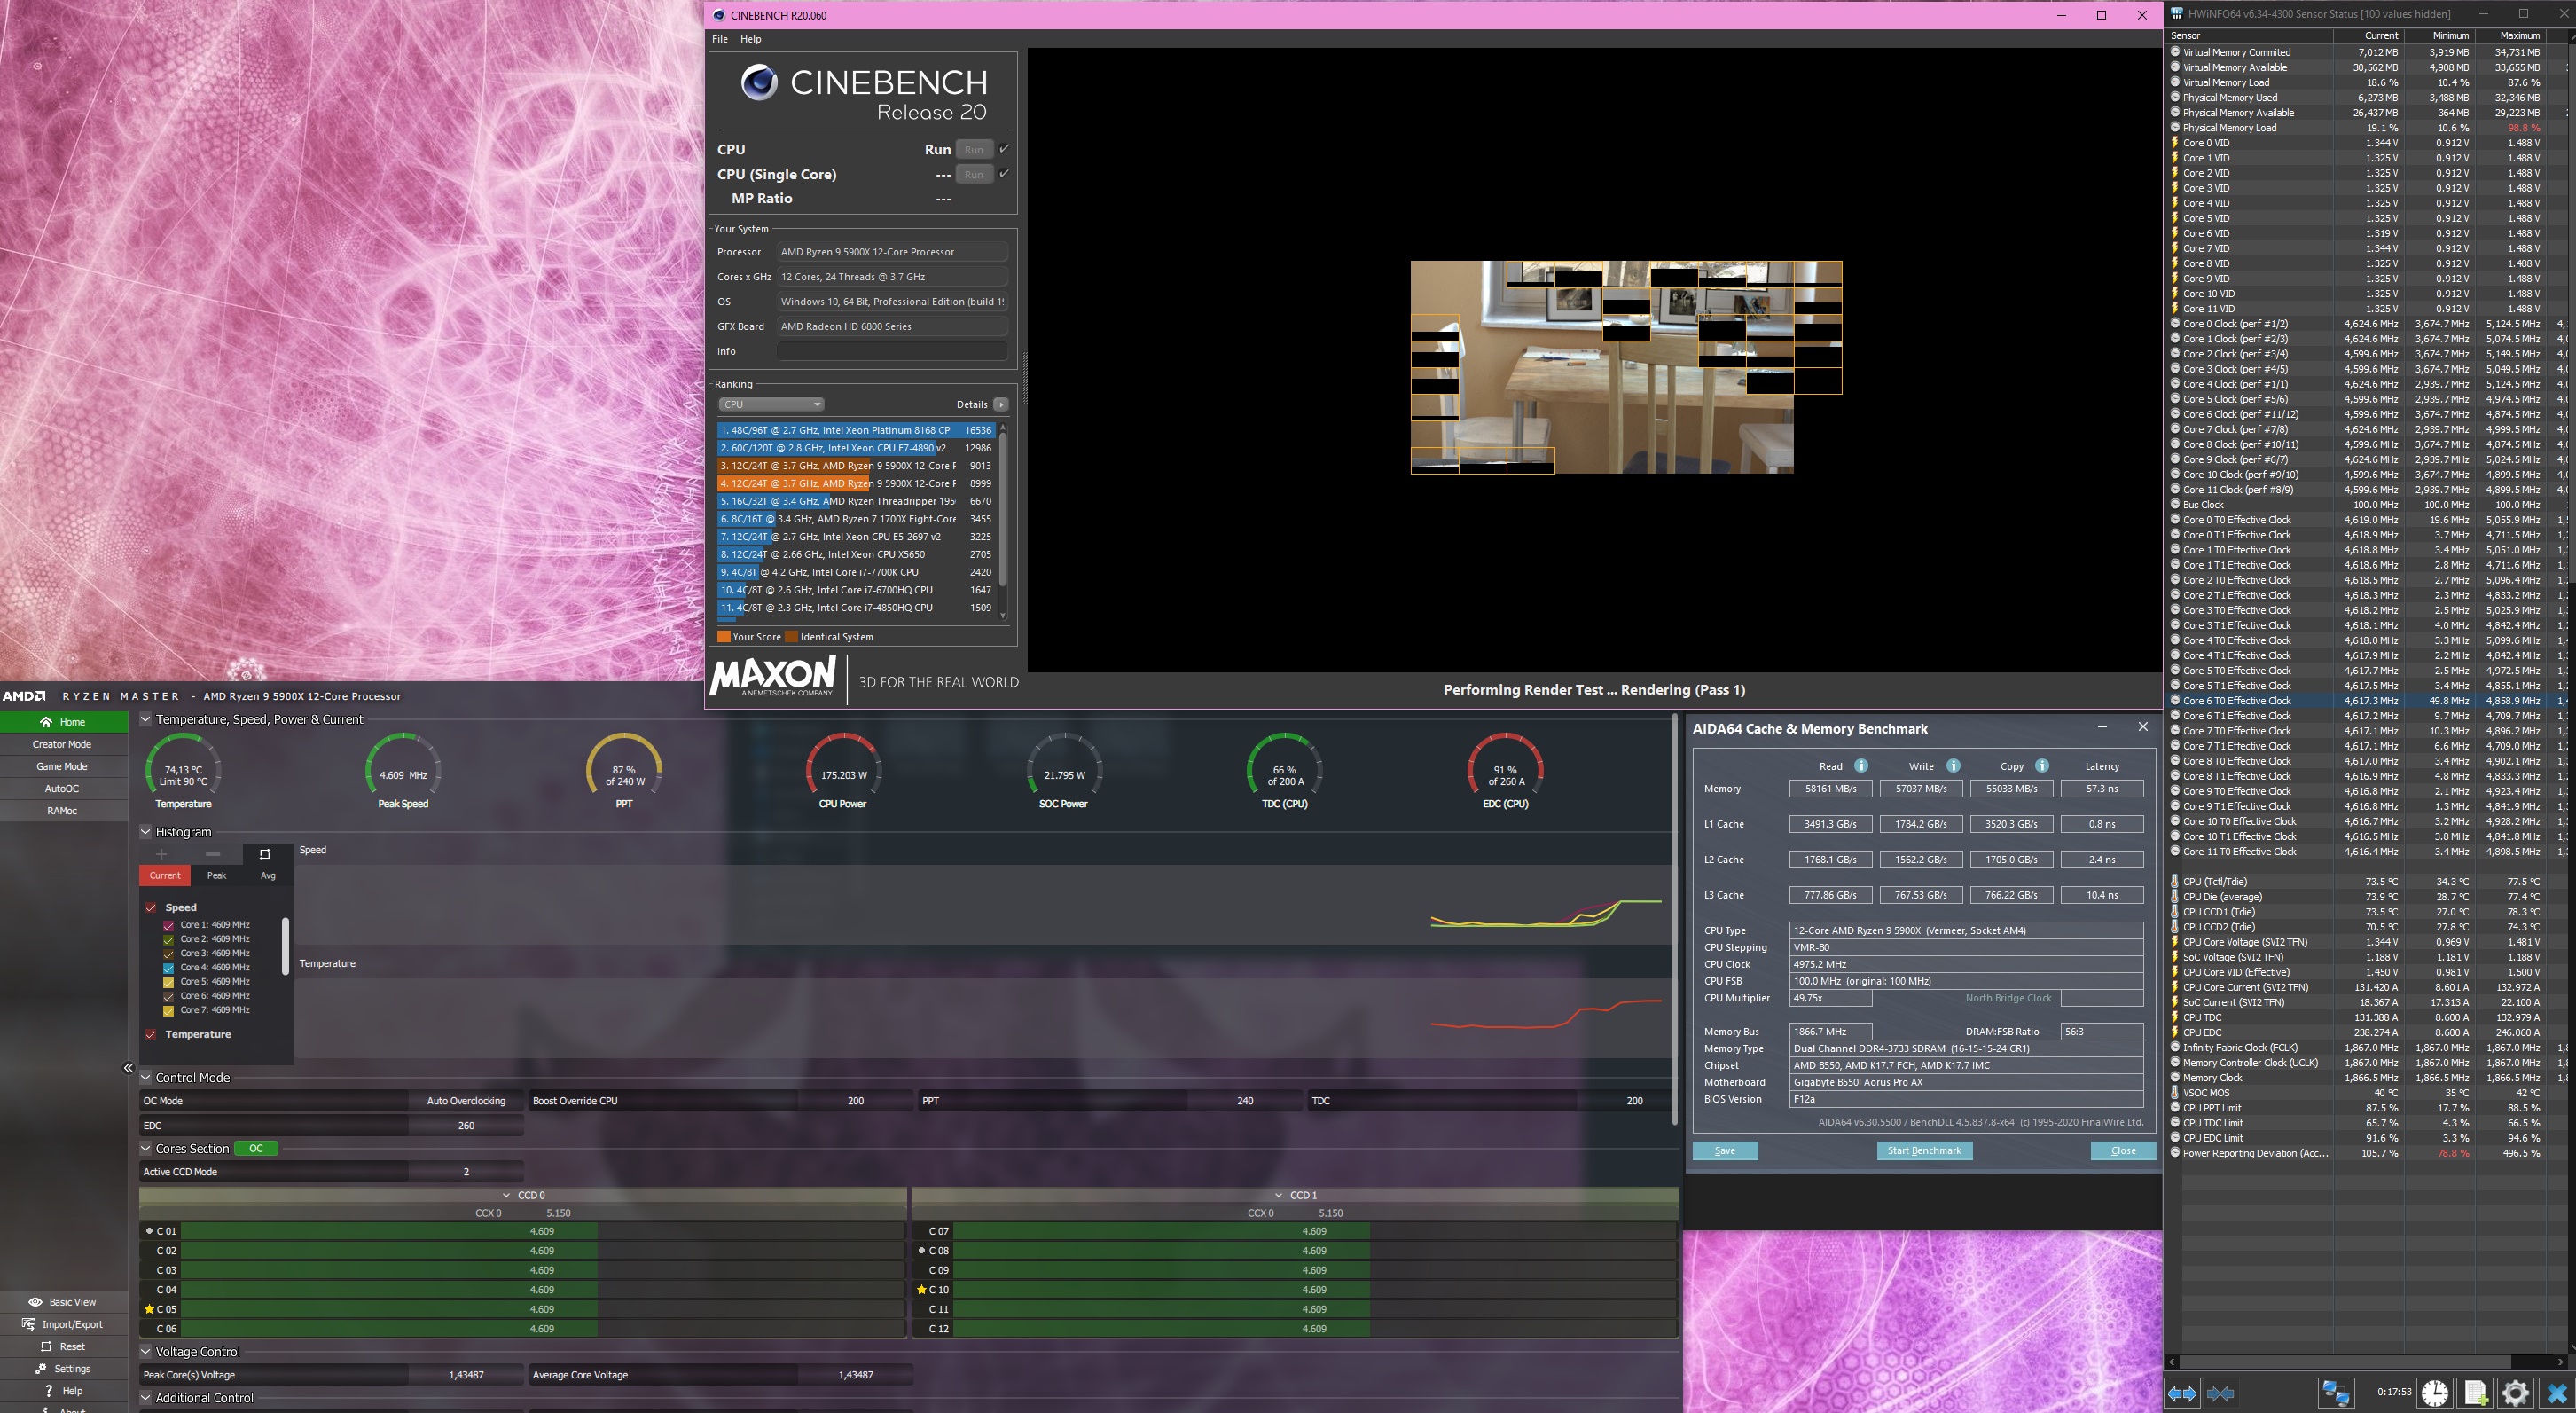Toggle the Speed checkbox in histogram legend
Image resolution: width=2576 pixels, height=1413 pixels.
pos(151,908)
